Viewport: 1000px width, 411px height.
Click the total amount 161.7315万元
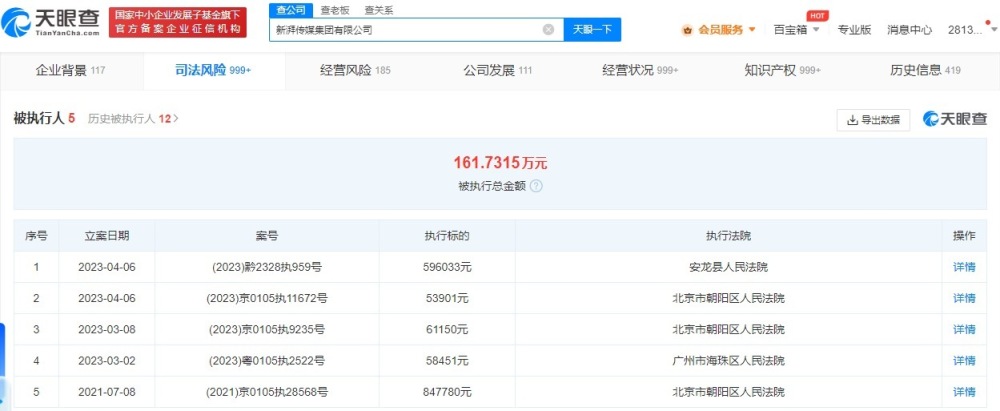coord(501,163)
